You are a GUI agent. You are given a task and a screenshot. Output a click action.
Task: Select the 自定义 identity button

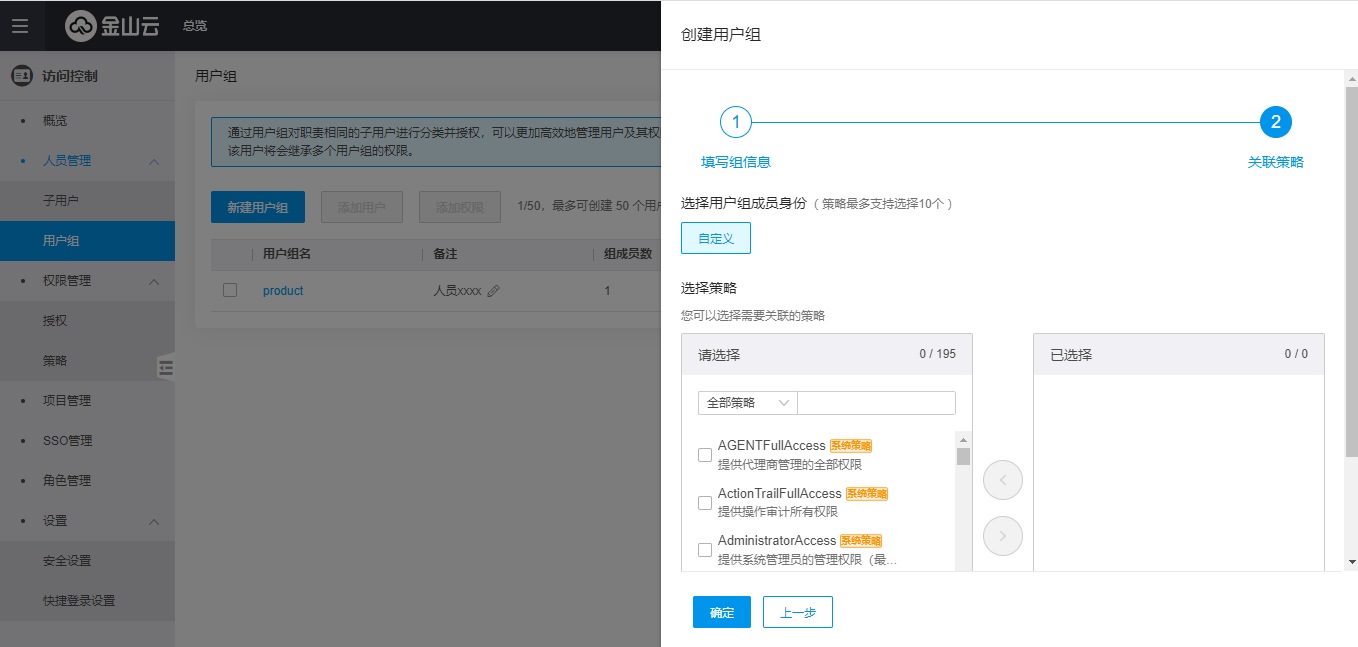pos(716,239)
